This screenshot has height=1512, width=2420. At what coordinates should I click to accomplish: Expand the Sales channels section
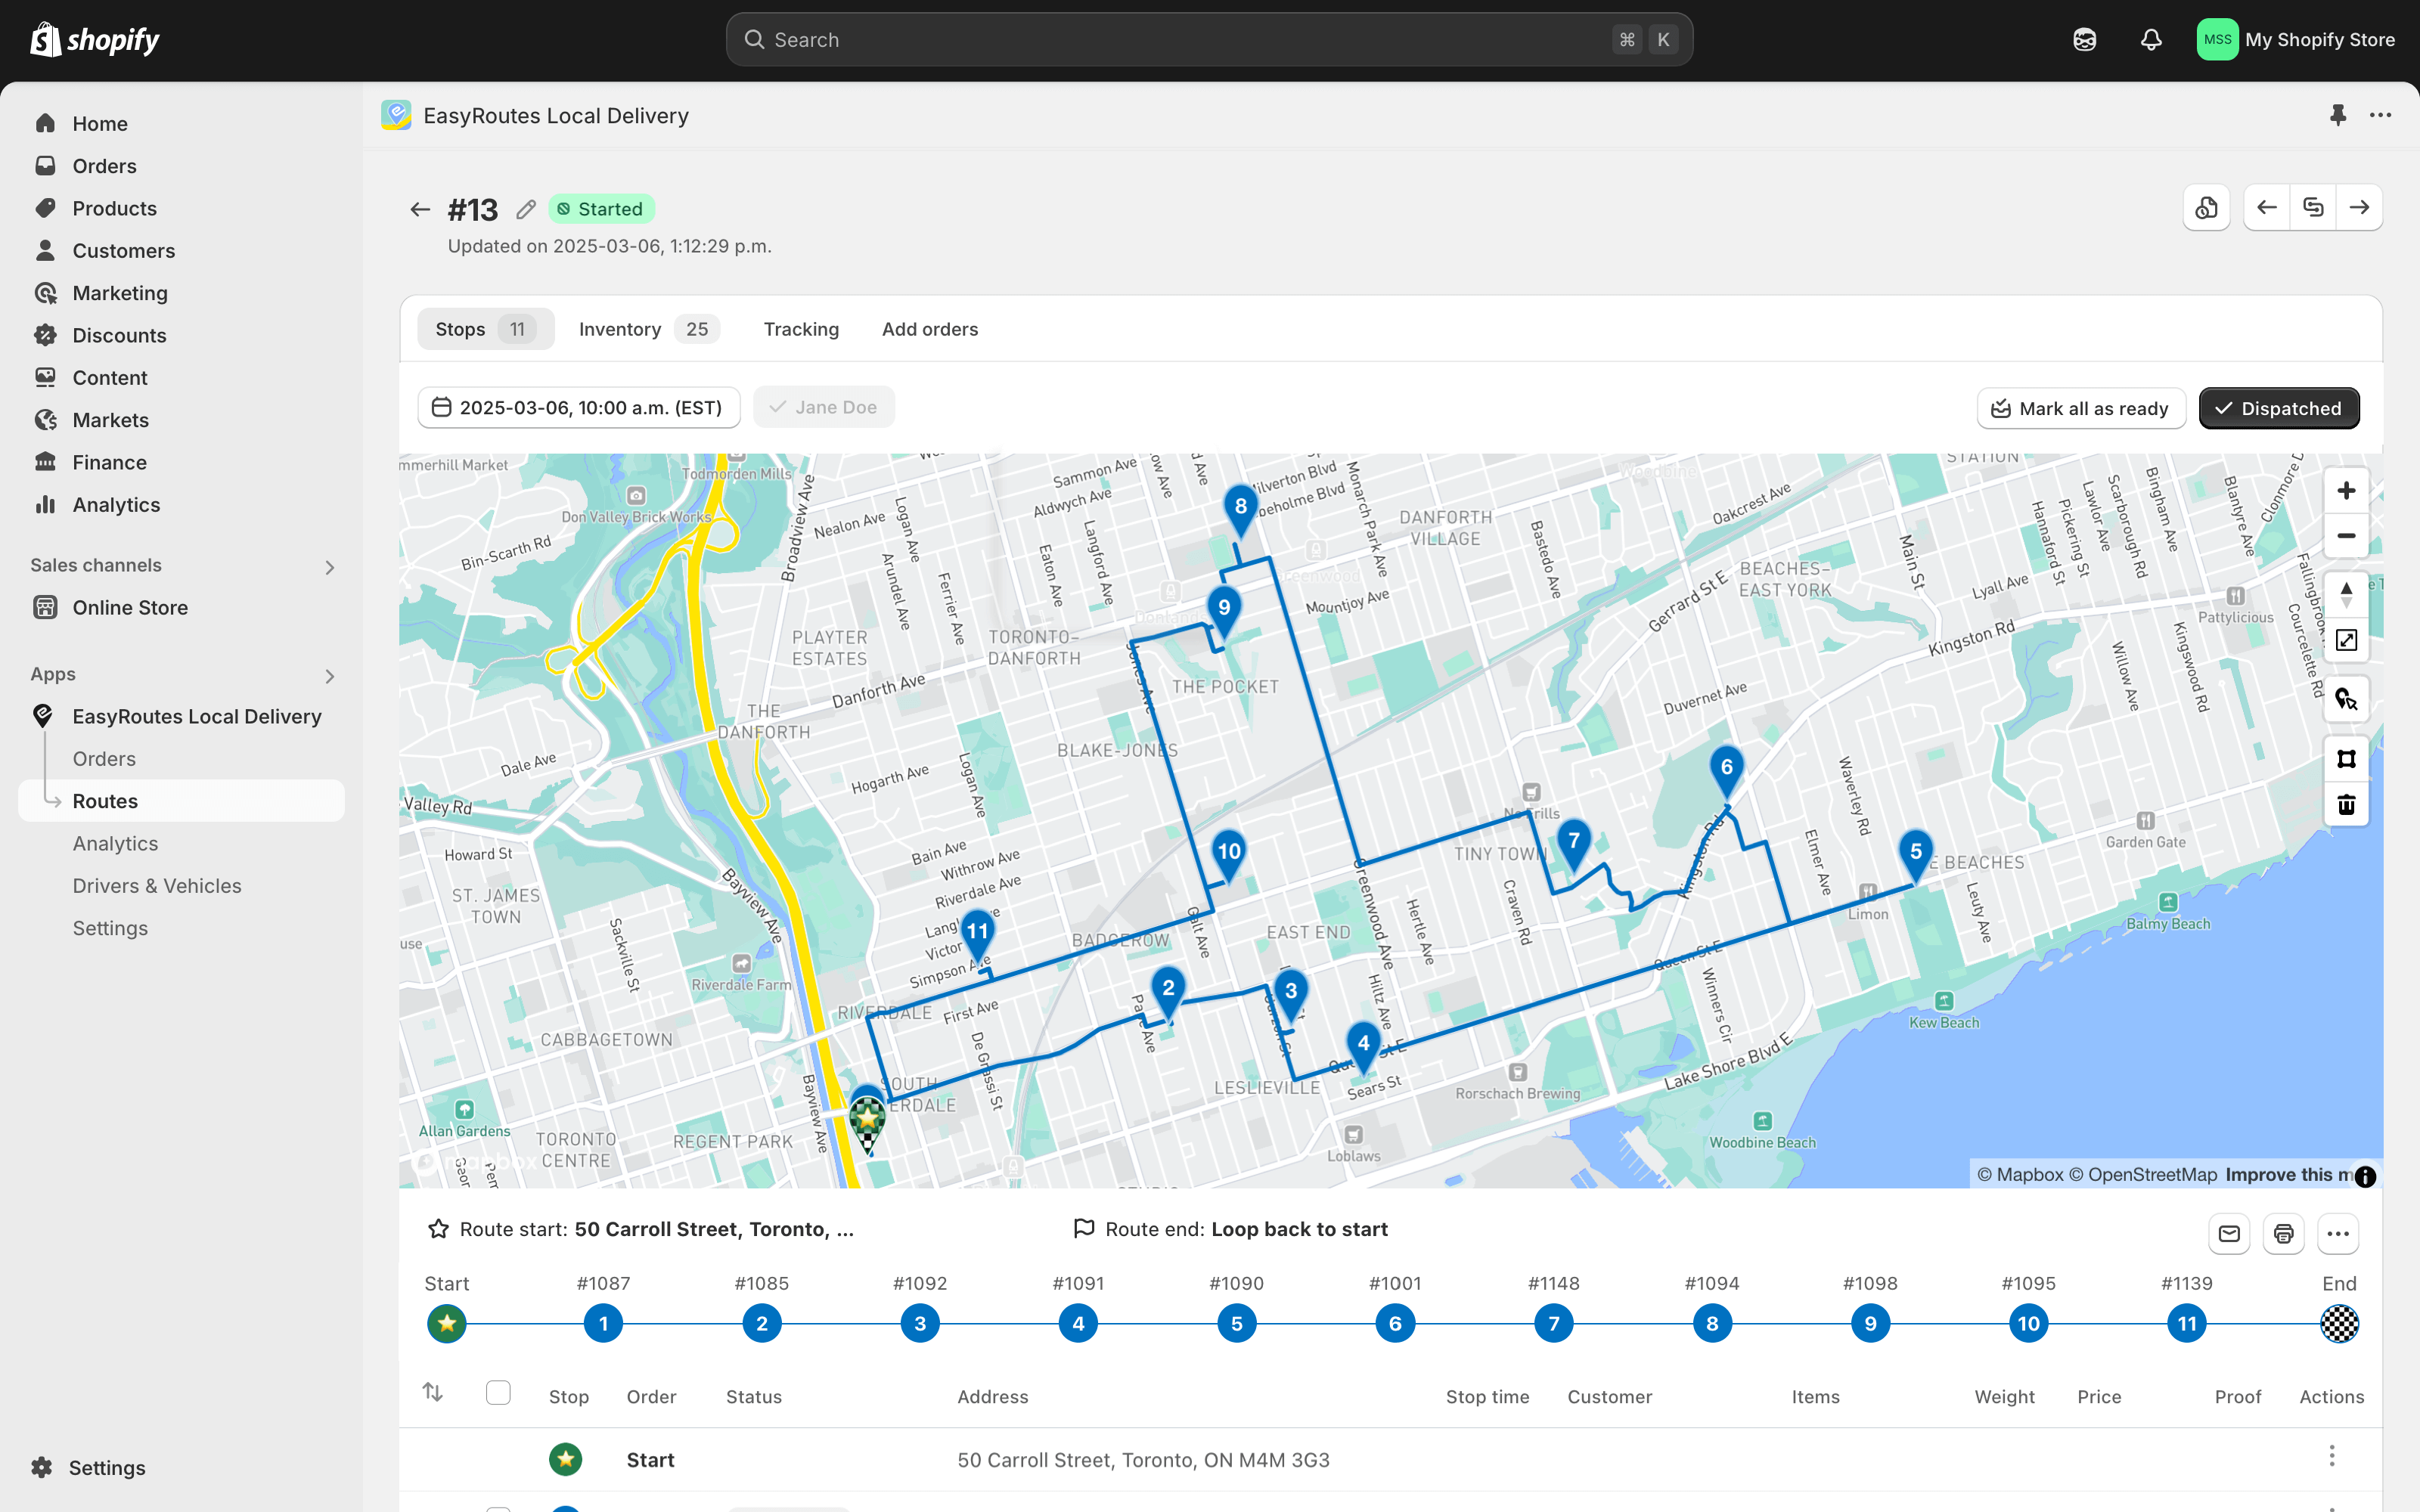pyautogui.click(x=329, y=567)
